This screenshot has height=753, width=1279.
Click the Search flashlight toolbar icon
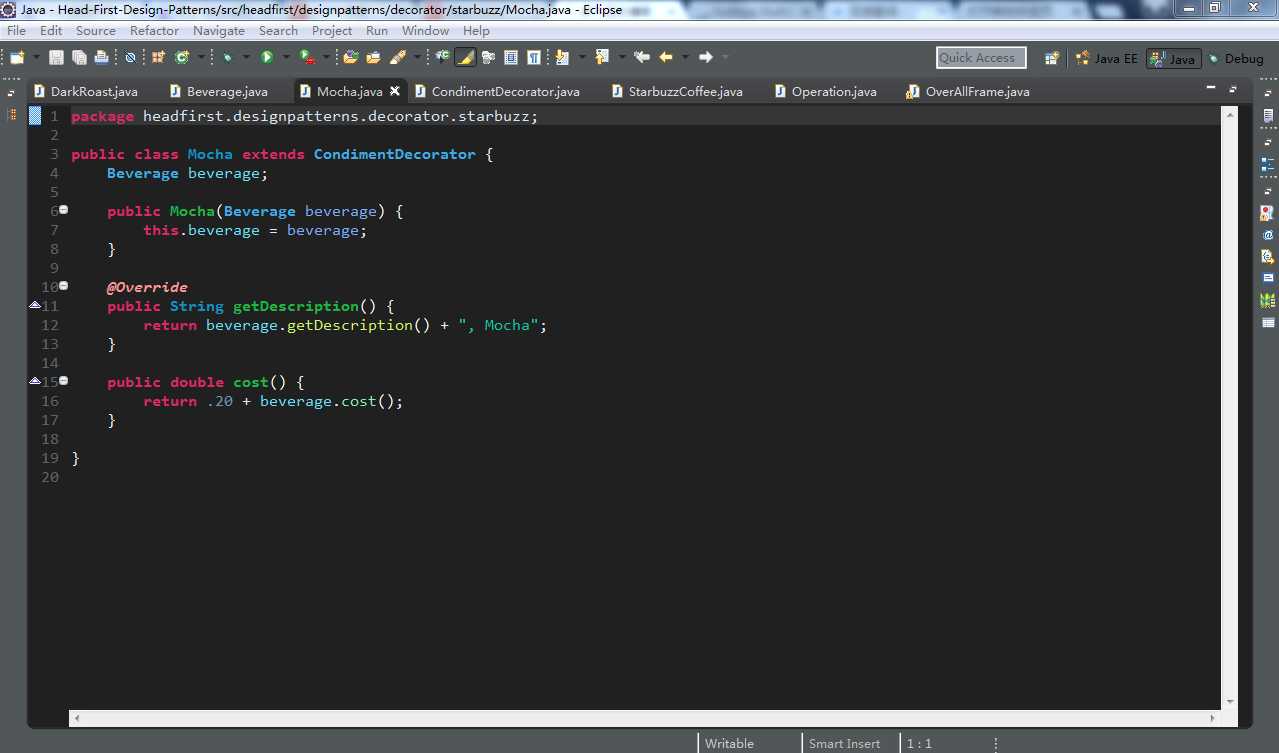click(398, 58)
